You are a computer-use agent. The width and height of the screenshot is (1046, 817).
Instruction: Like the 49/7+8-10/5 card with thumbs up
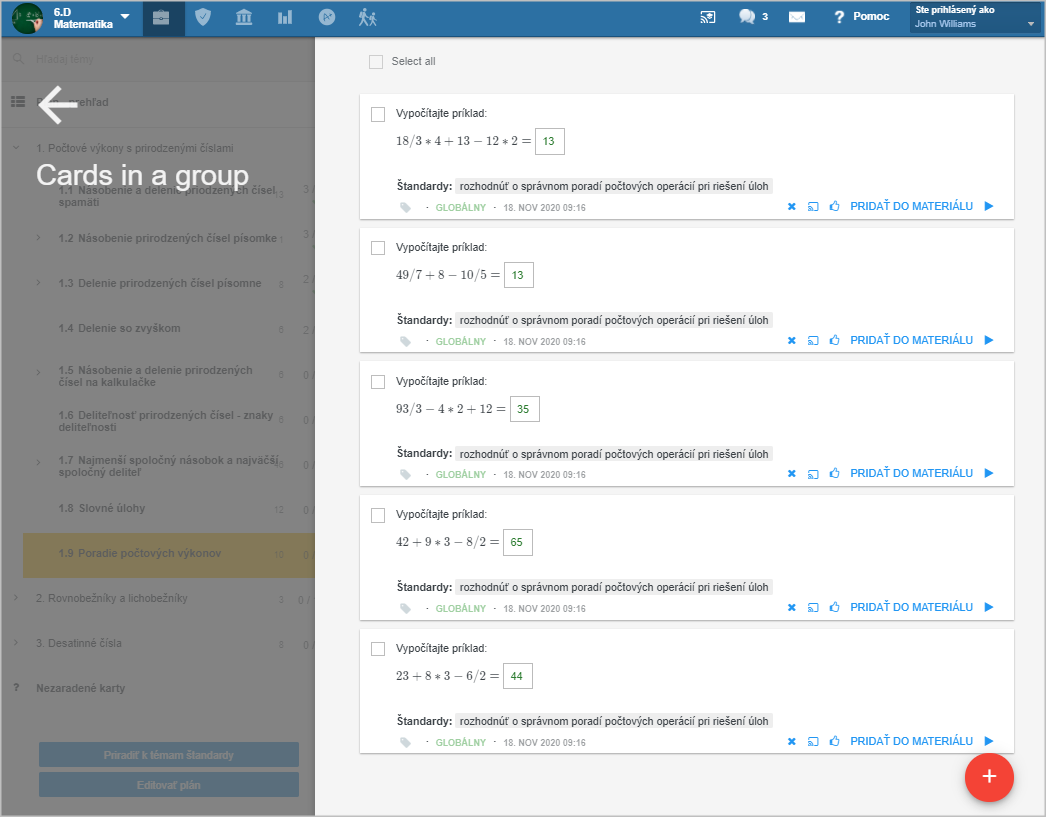[x=835, y=340]
